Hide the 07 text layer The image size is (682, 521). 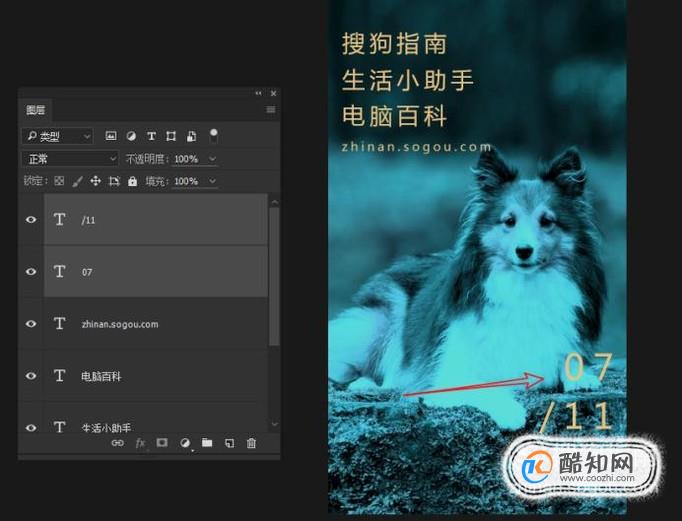pyautogui.click(x=31, y=271)
